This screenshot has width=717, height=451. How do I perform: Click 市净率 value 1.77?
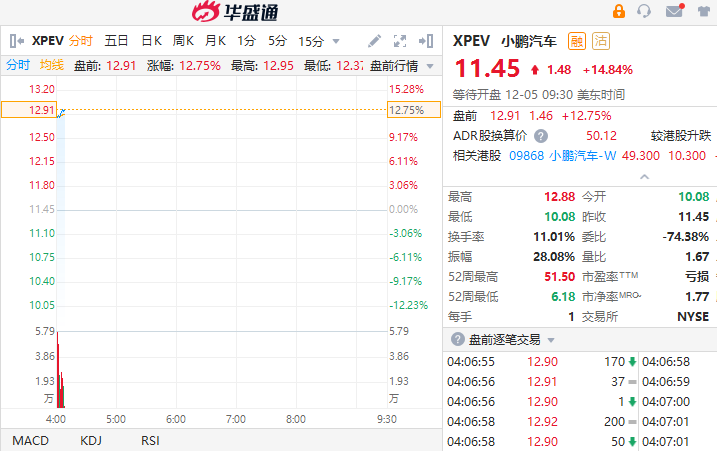(x=697, y=297)
